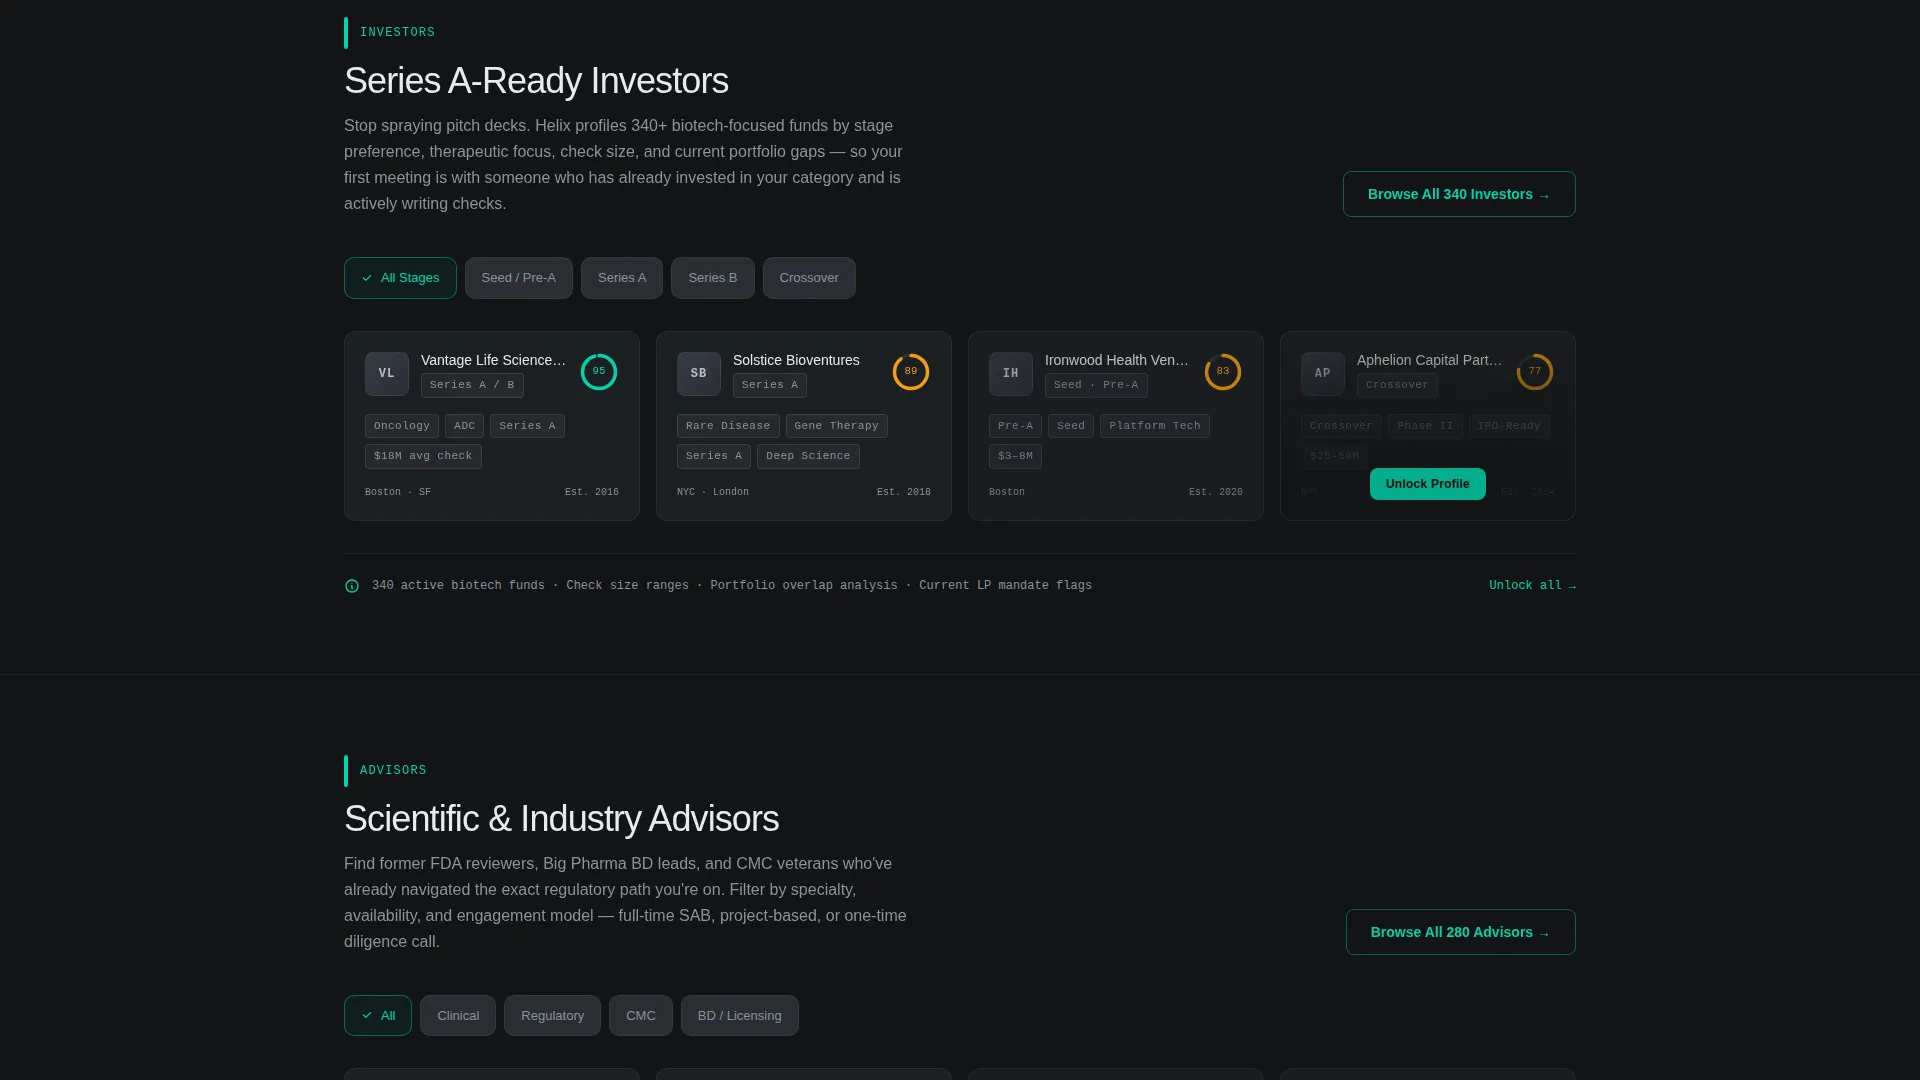Click the 89 match score ring on Solstice
This screenshot has width=1920, height=1080.
tap(911, 372)
